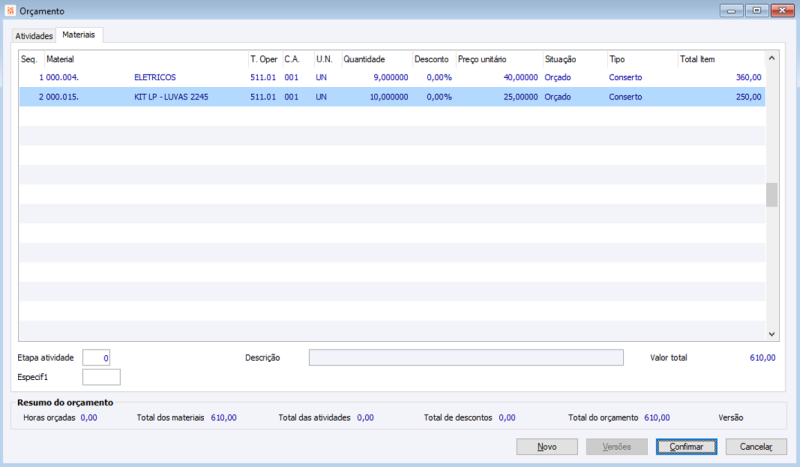Viewport: 800px width, 467px height.
Task: Click Valor total 610,00 value
Action: coord(762,358)
